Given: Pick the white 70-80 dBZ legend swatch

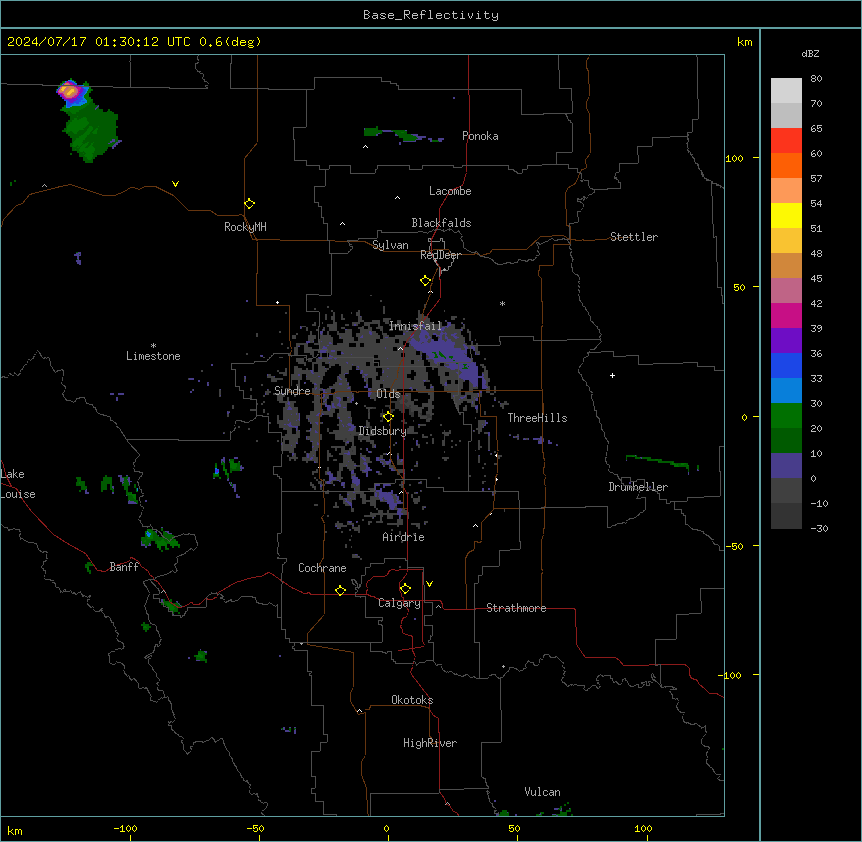Looking at the screenshot, I should [786, 91].
